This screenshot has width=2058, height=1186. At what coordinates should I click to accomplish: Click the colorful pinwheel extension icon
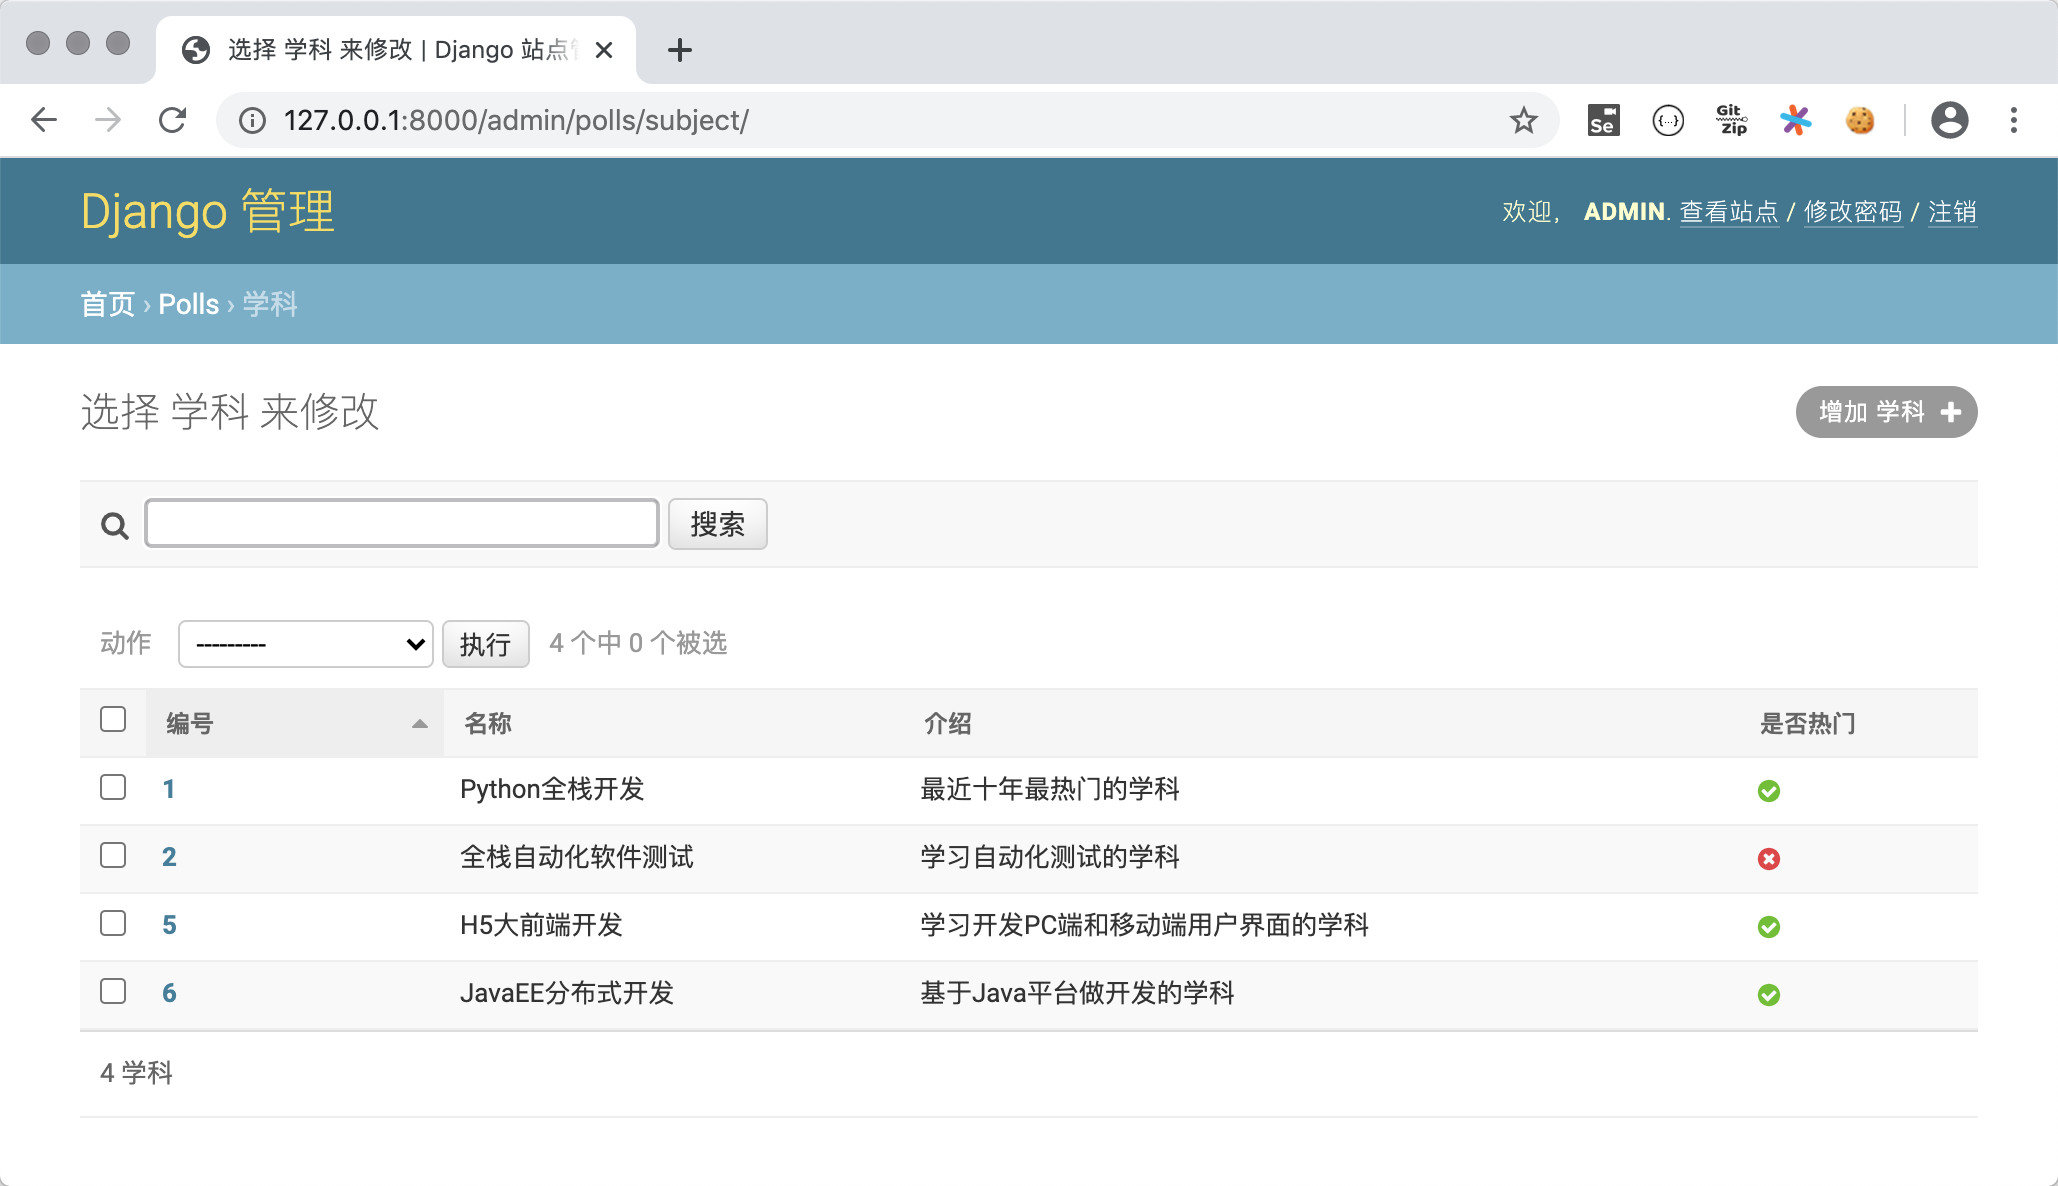click(1795, 120)
